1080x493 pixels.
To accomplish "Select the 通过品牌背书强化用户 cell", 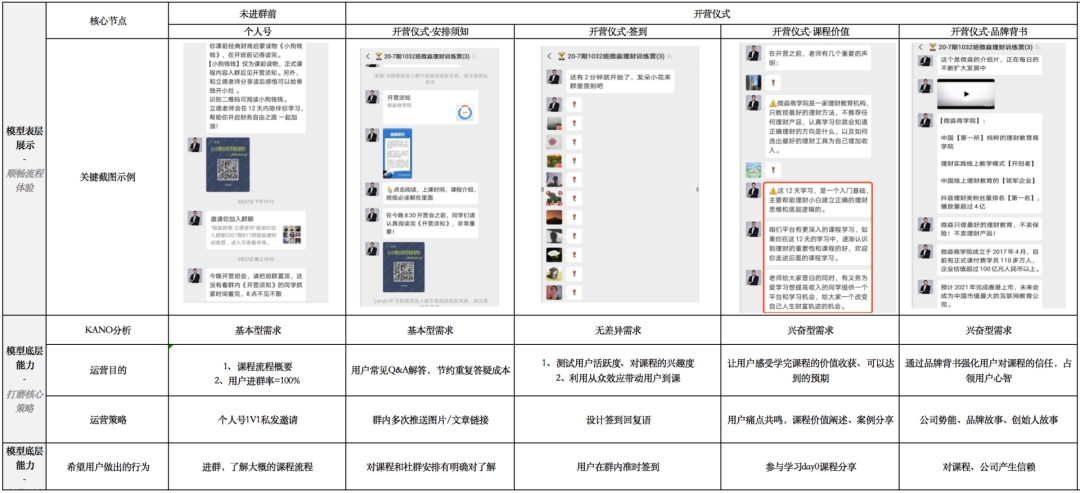I will (990, 370).
